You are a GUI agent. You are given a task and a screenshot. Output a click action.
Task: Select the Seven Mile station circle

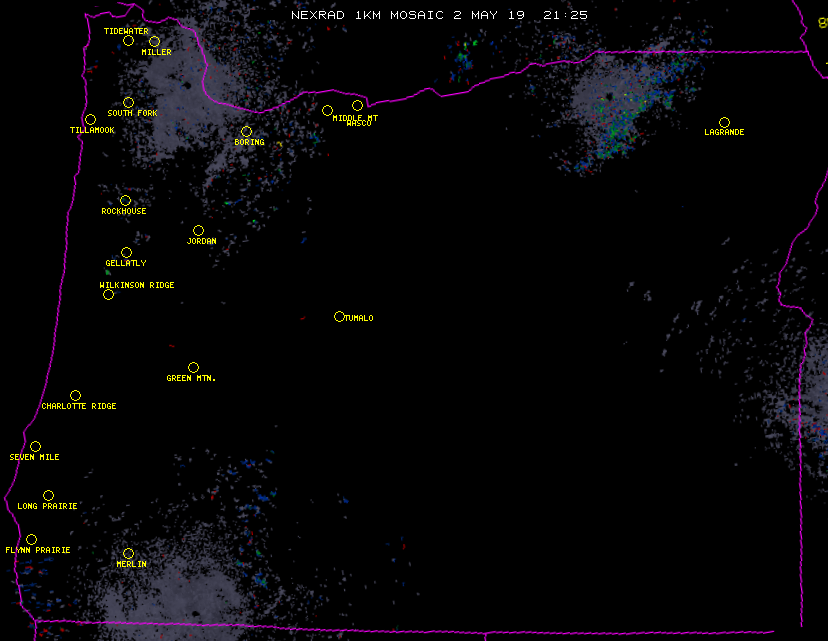pos(35,447)
